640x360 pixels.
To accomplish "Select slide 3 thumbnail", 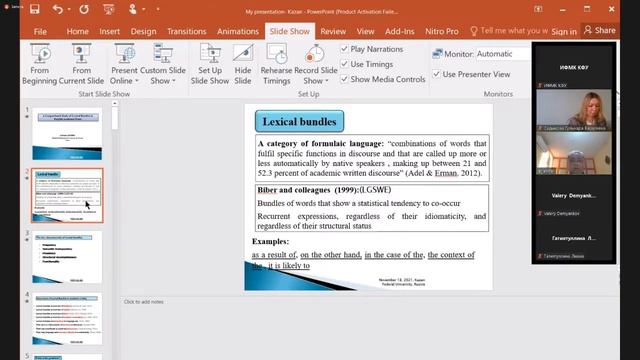I will coord(67,257).
